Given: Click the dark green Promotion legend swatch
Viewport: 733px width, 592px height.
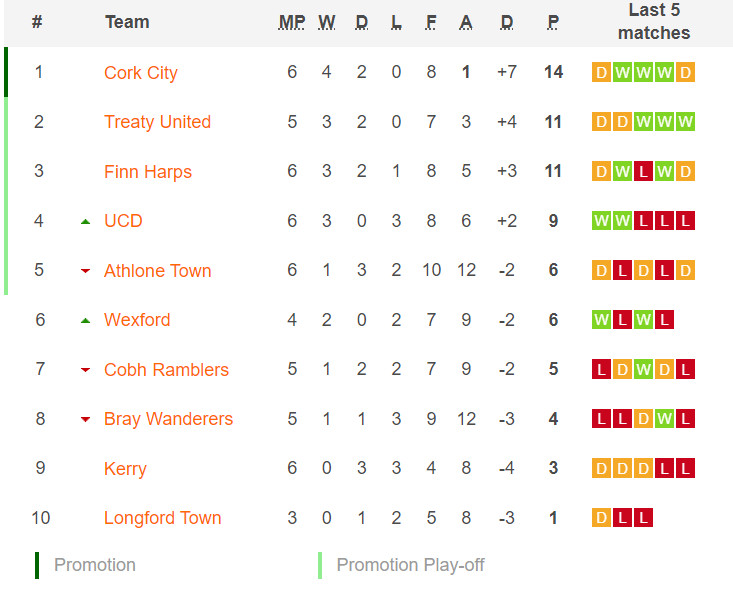Looking at the screenshot, I should click(37, 565).
